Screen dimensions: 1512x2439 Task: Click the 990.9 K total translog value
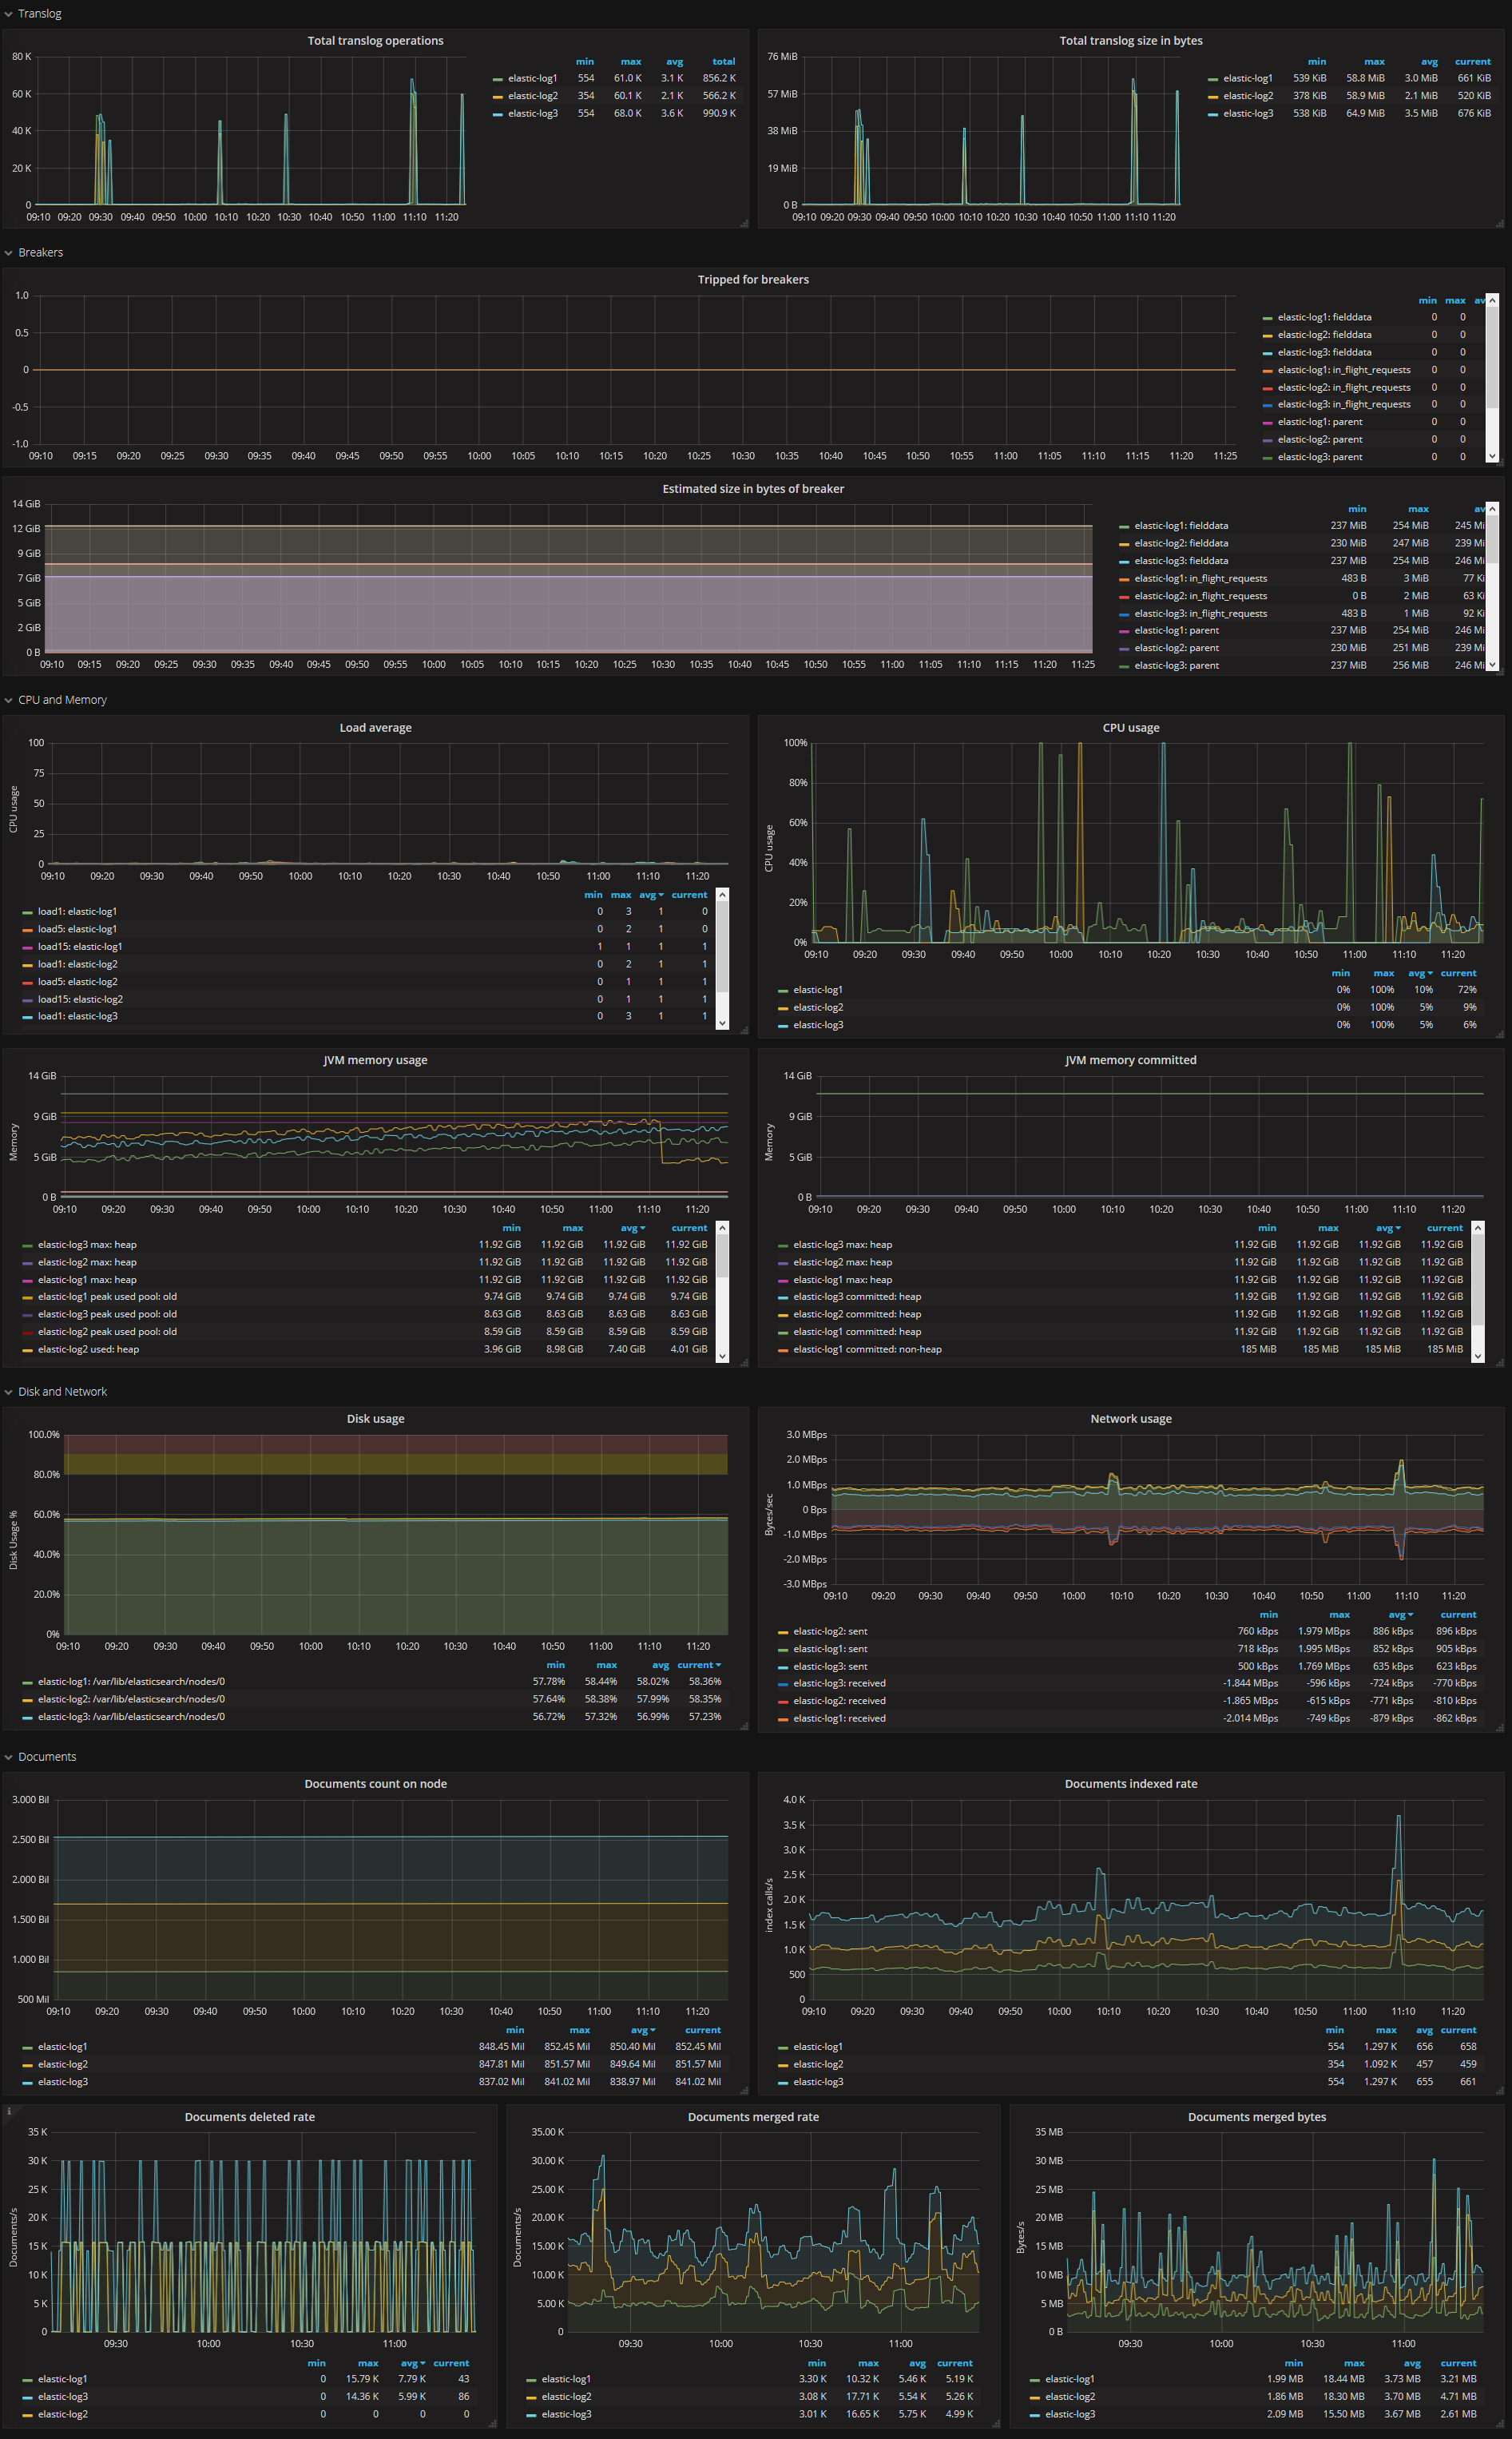(718, 114)
